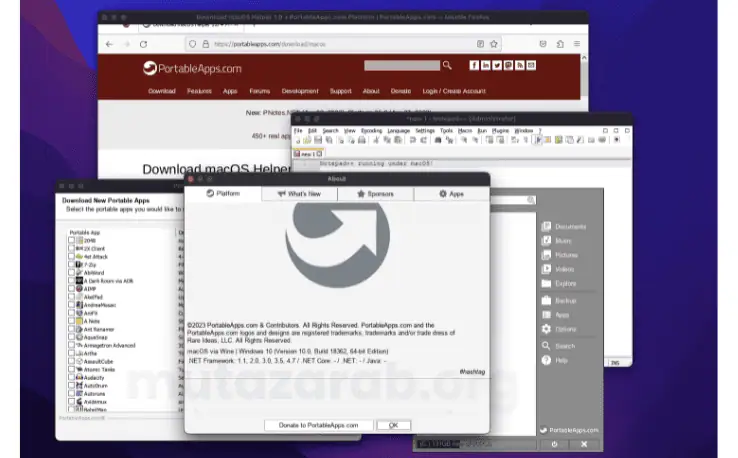Click the power eject button in PortableApps menu
Image resolution: width=738 pixels, height=458 pixels.
click(554, 444)
